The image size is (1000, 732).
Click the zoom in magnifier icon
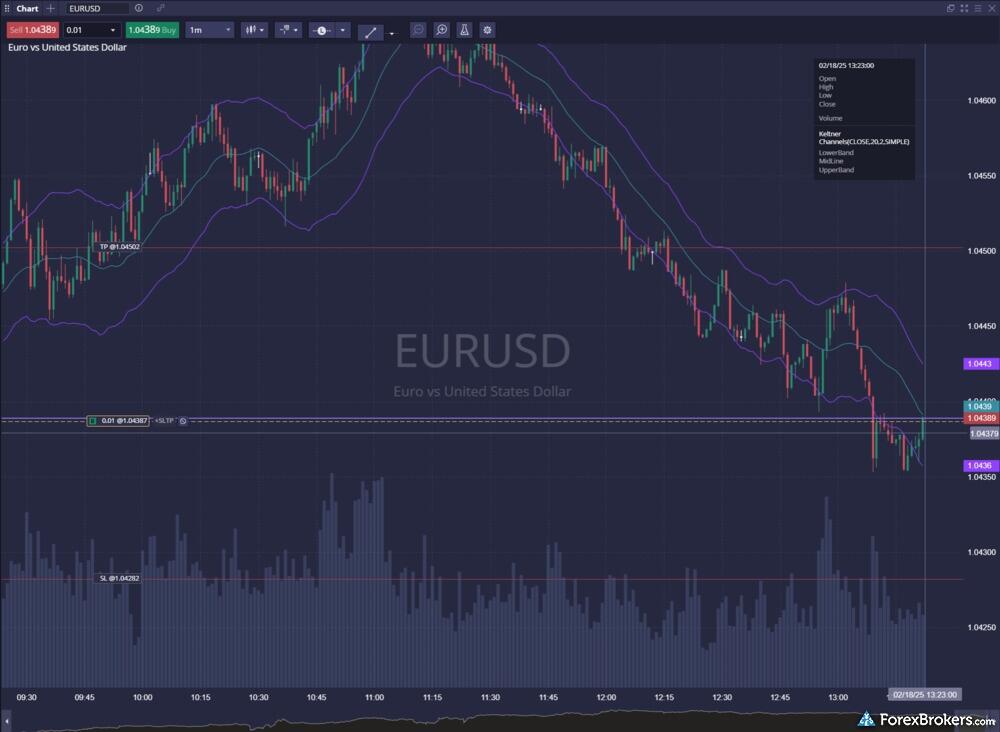[x=441, y=30]
